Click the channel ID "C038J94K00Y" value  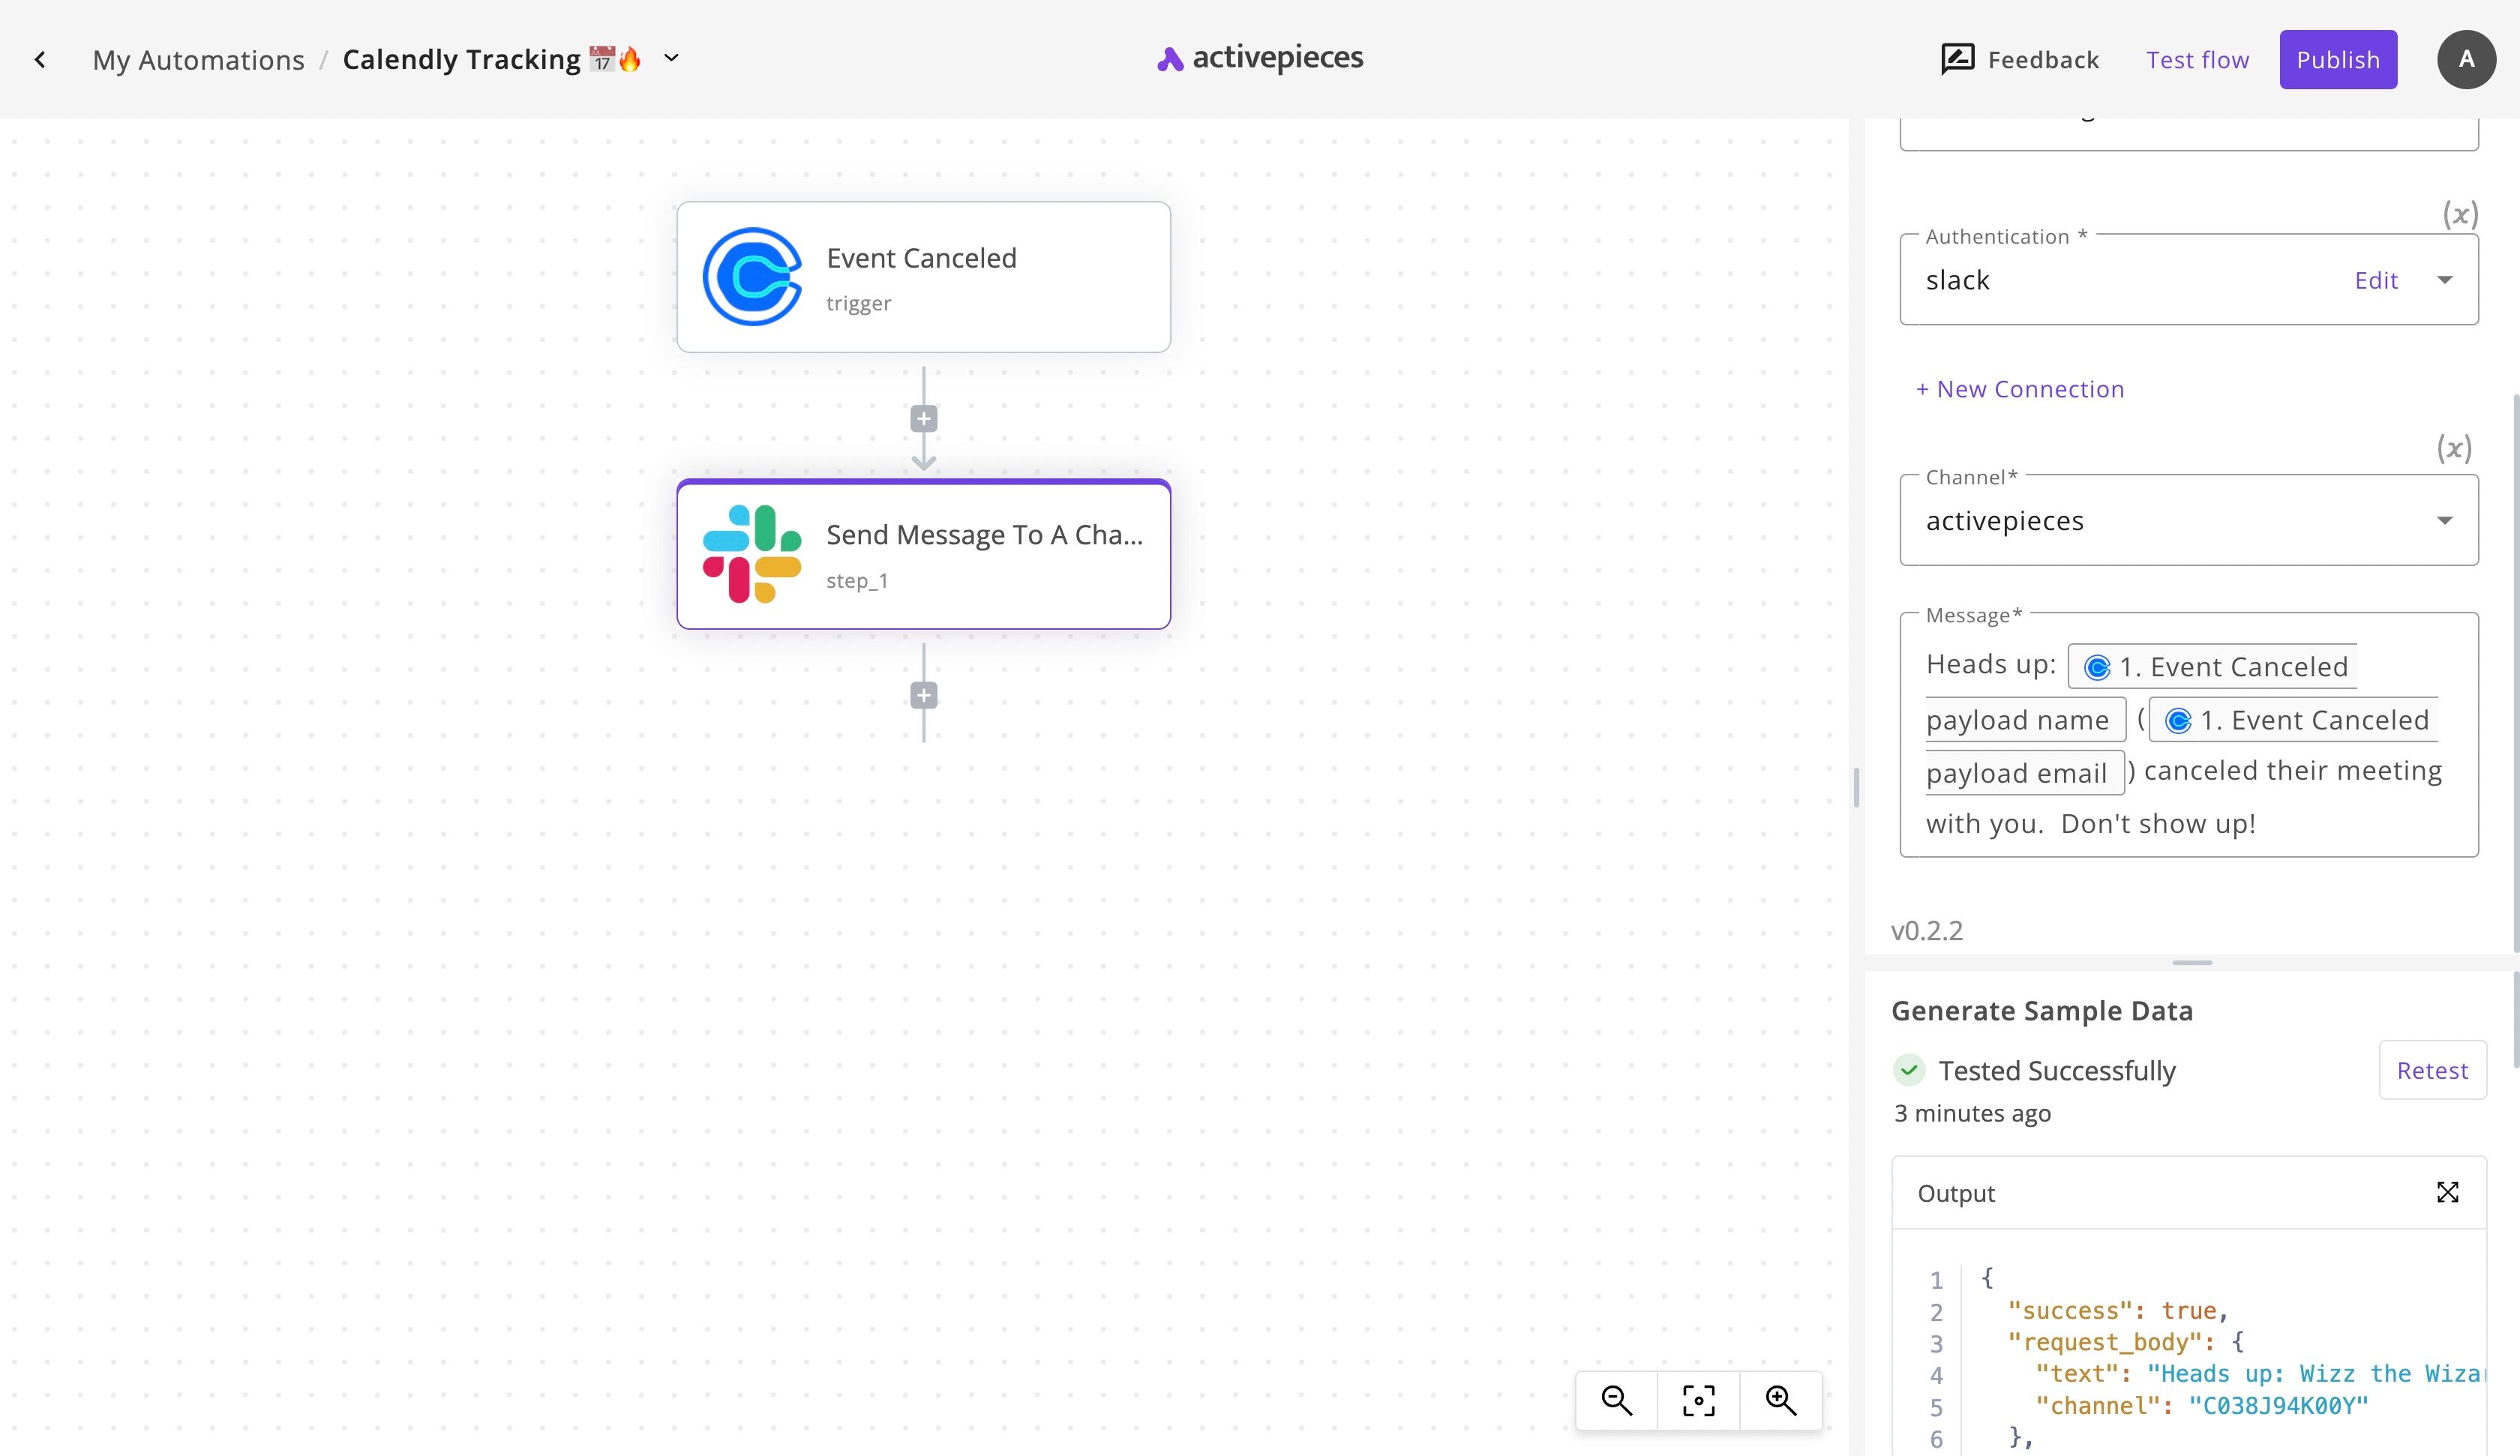2279,1406
